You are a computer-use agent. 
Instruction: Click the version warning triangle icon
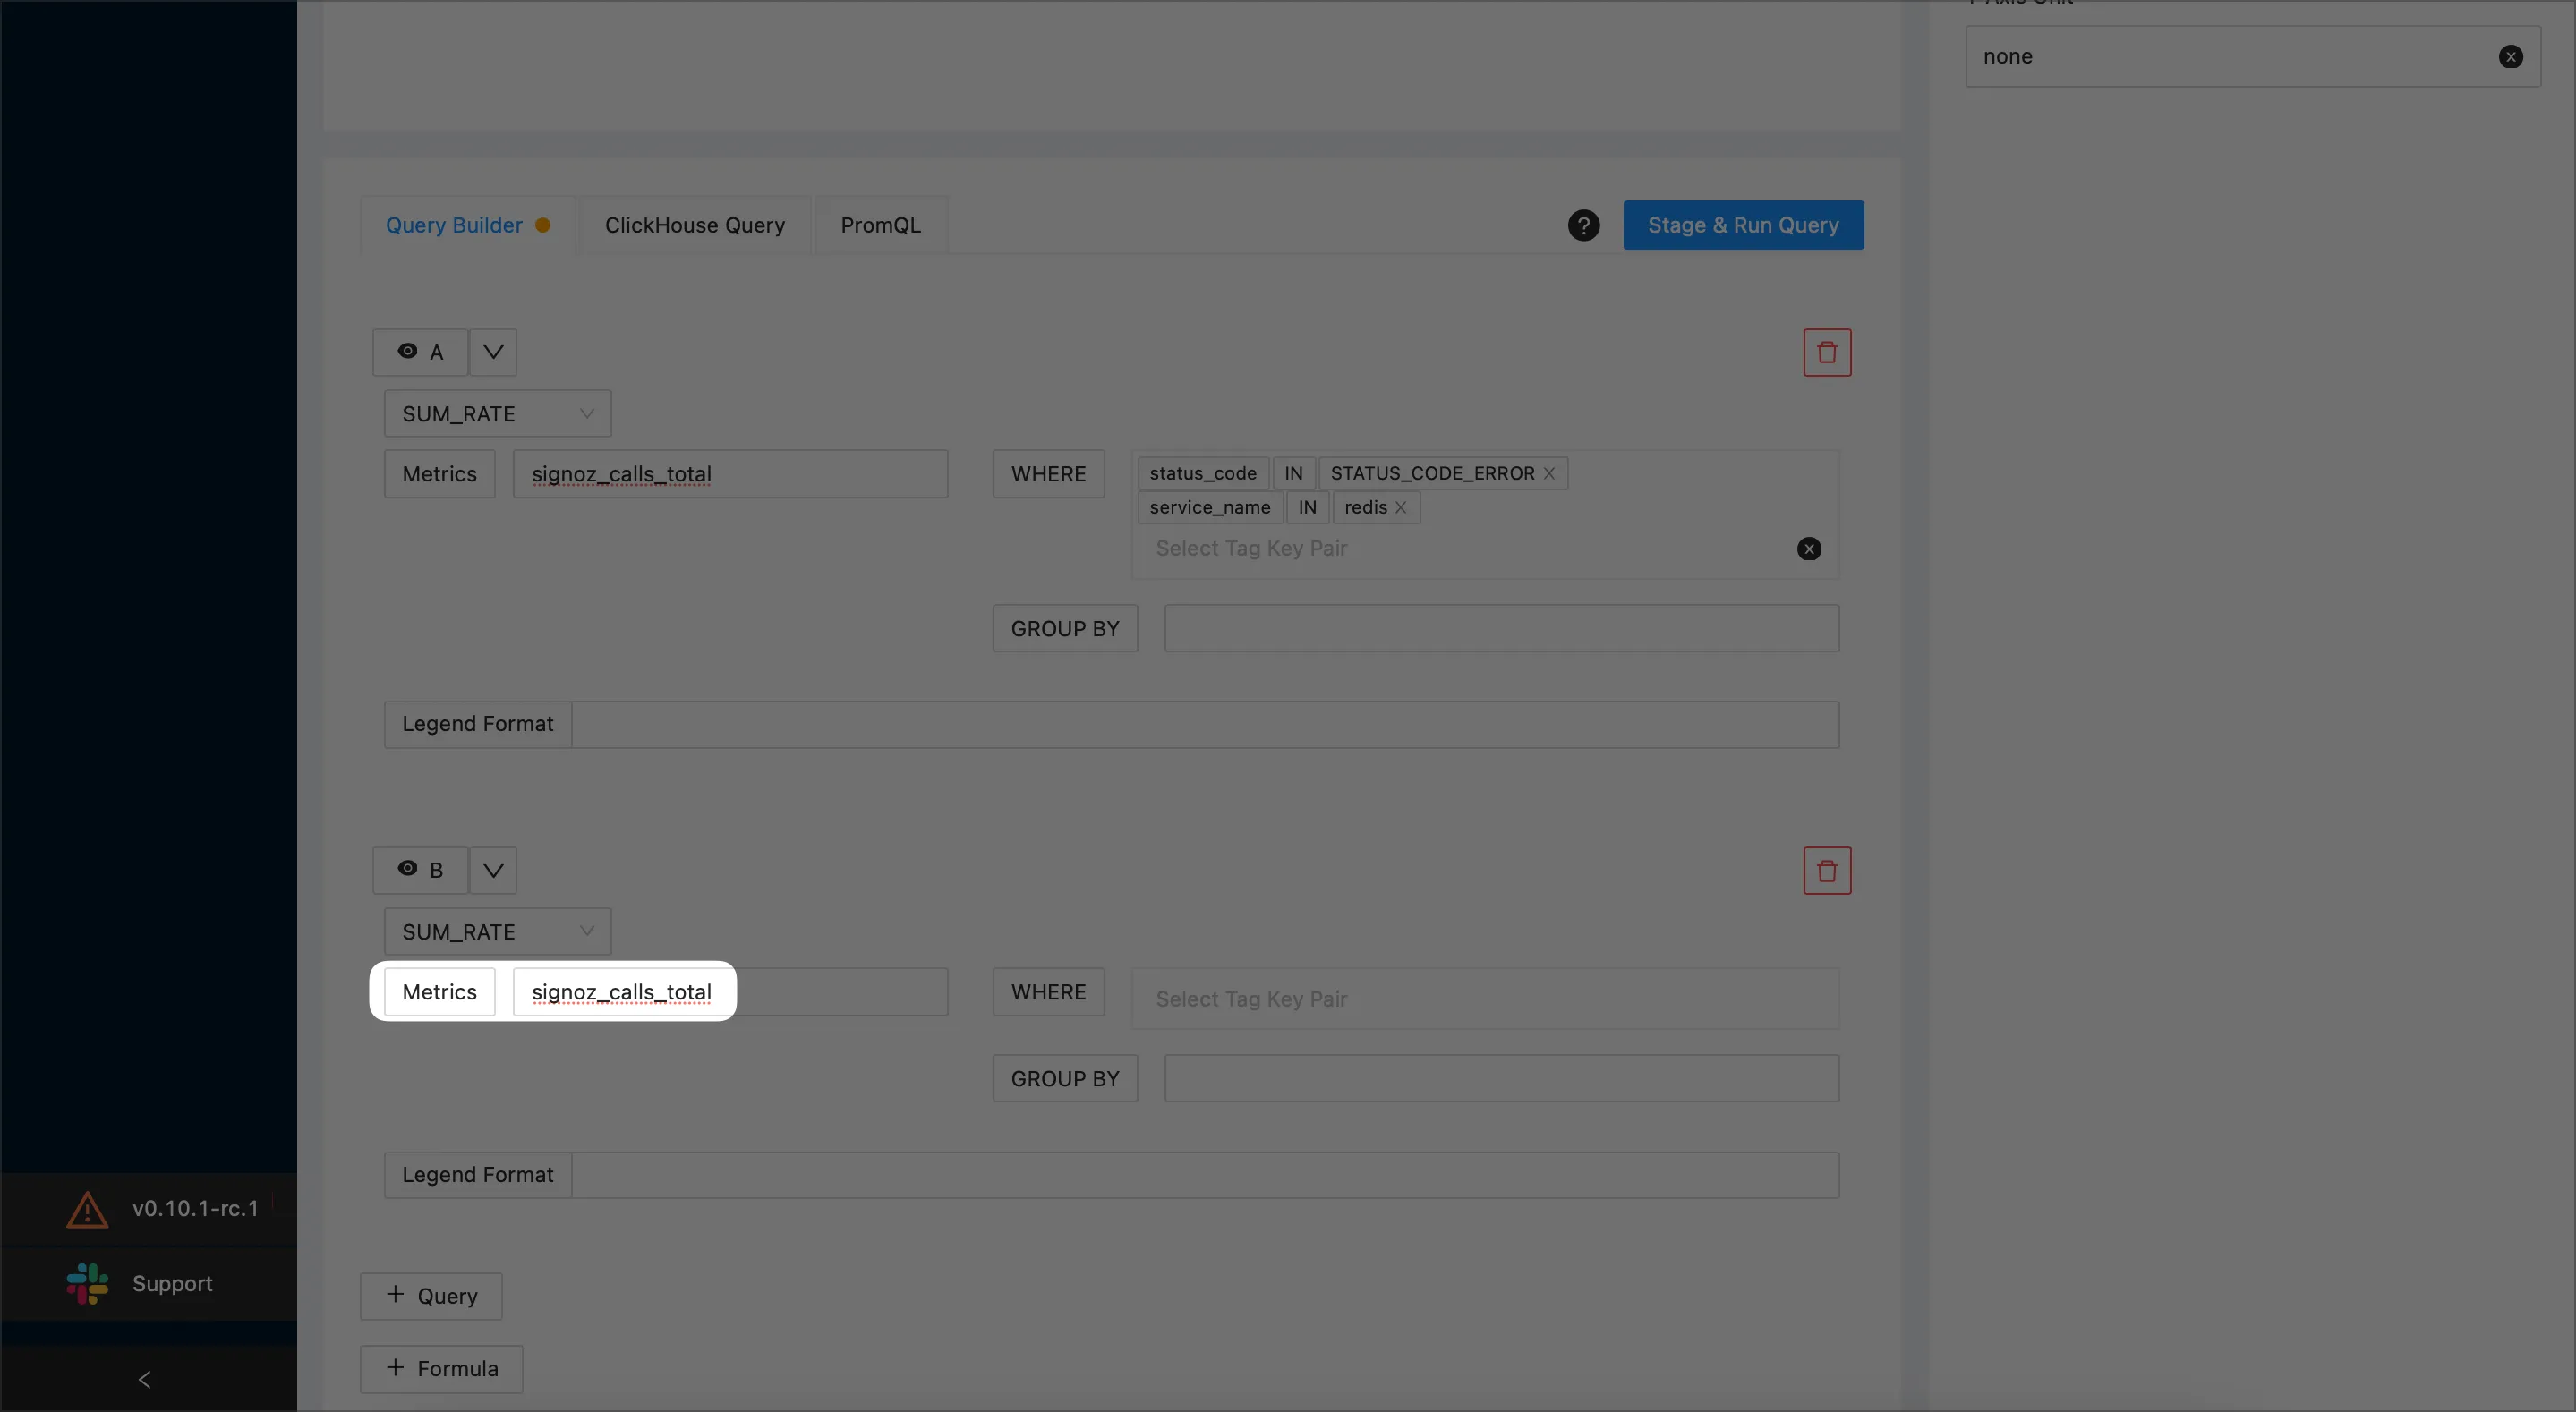[x=87, y=1209]
